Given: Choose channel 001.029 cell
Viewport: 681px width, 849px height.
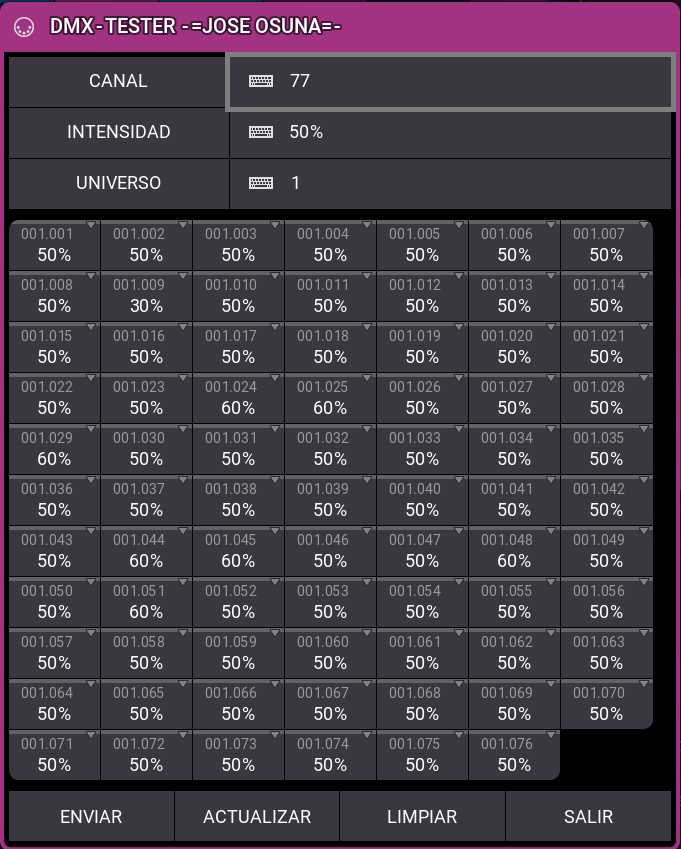Looking at the screenshot, I should tap(54, 449).
